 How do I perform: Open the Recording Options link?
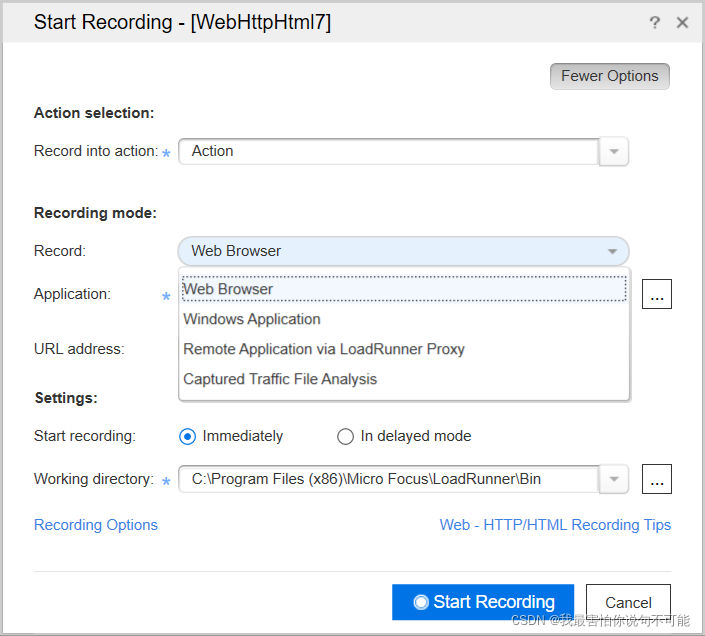point(96,525)
